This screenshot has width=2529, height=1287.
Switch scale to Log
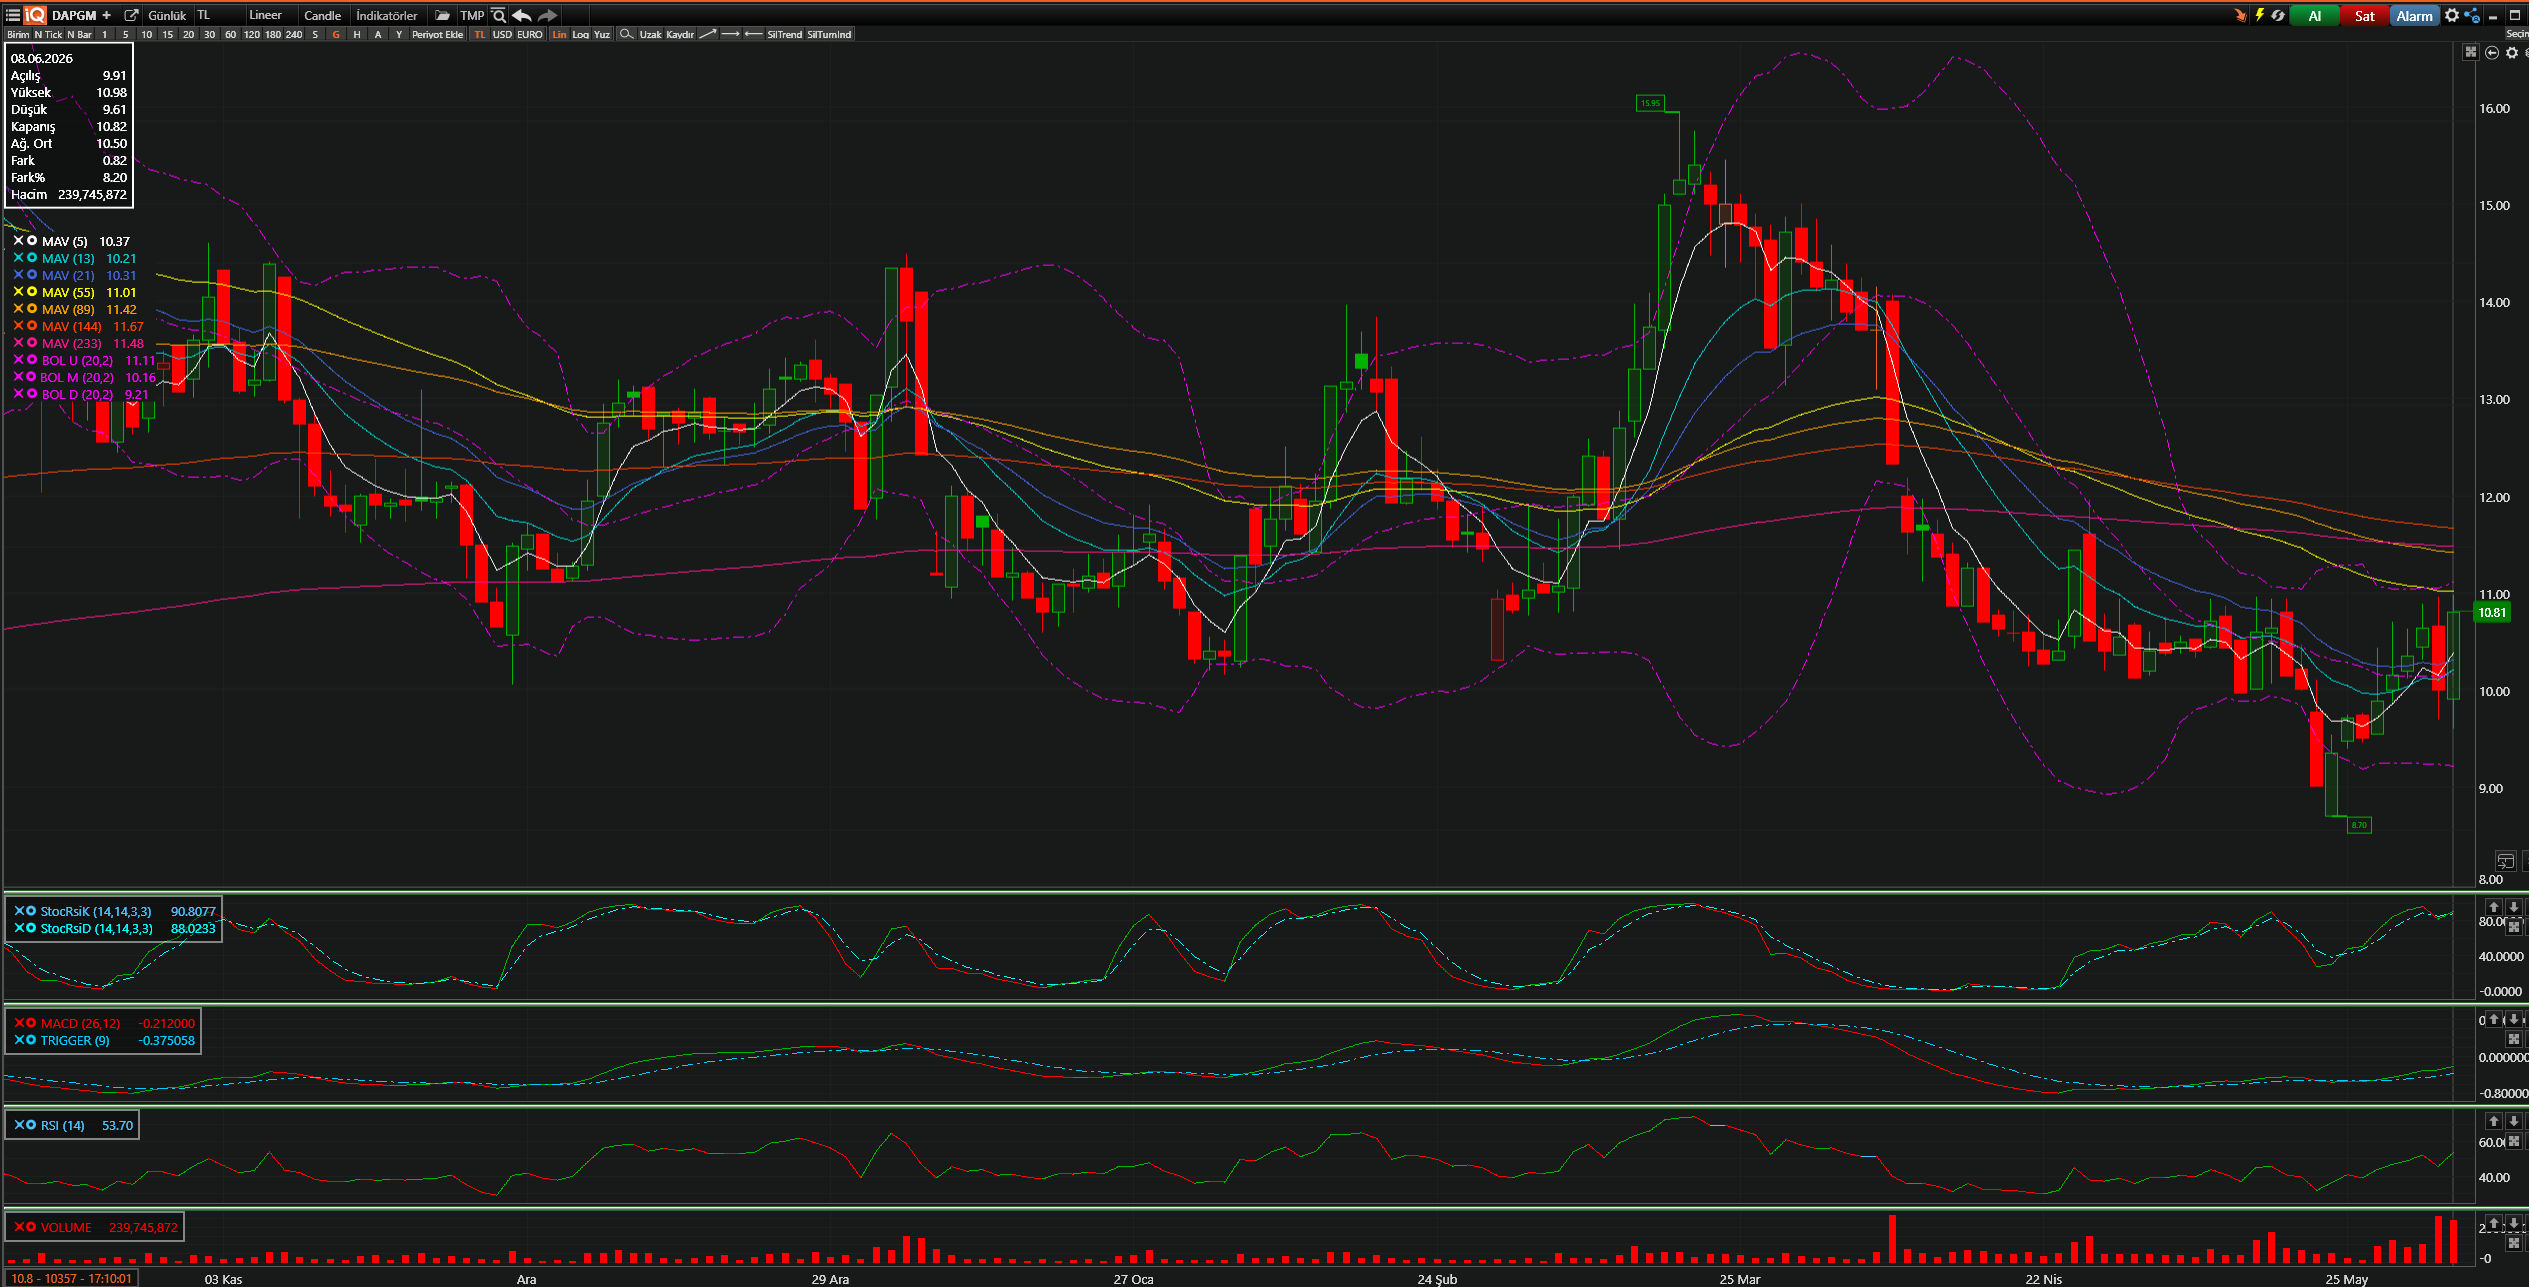pyautogui.click(x=580, y=34)
